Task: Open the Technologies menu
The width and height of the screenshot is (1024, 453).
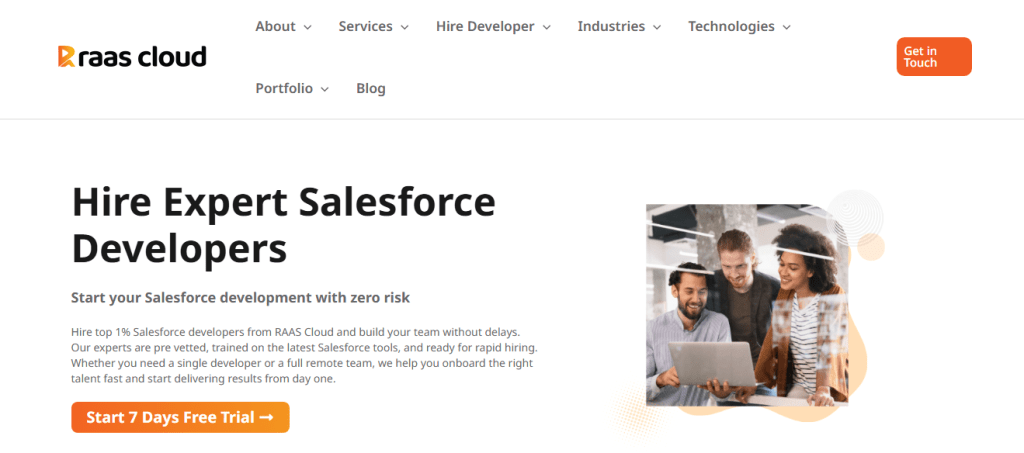Action: coord(731,27)
